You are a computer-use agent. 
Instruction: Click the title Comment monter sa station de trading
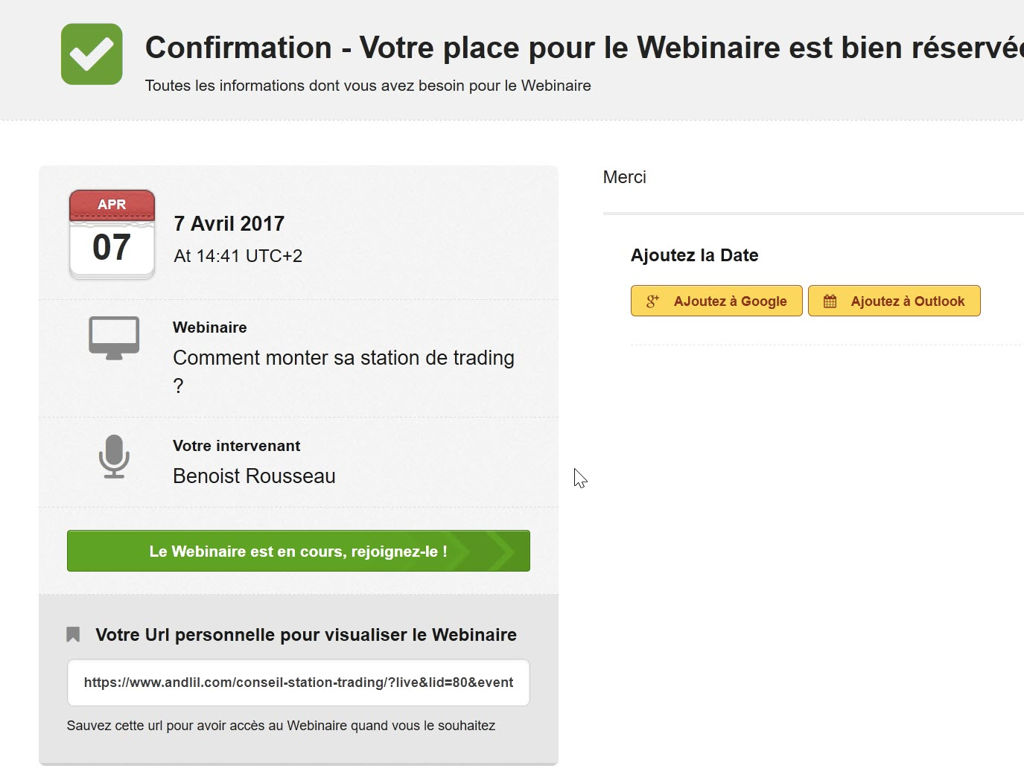click(343, 358)
